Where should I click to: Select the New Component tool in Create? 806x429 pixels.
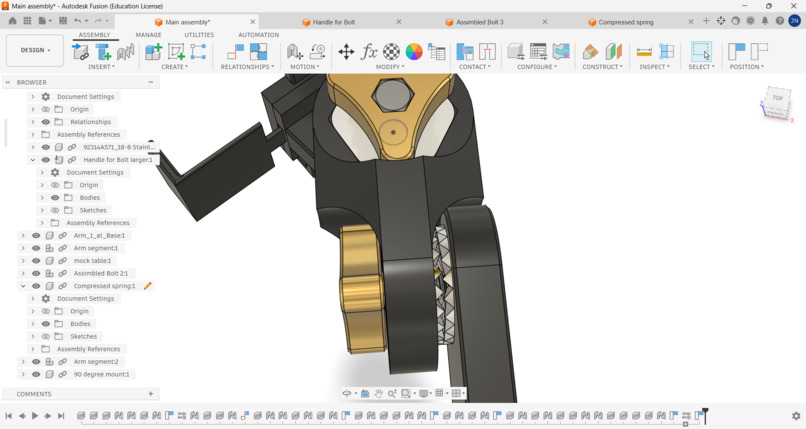tap(153, 51)
